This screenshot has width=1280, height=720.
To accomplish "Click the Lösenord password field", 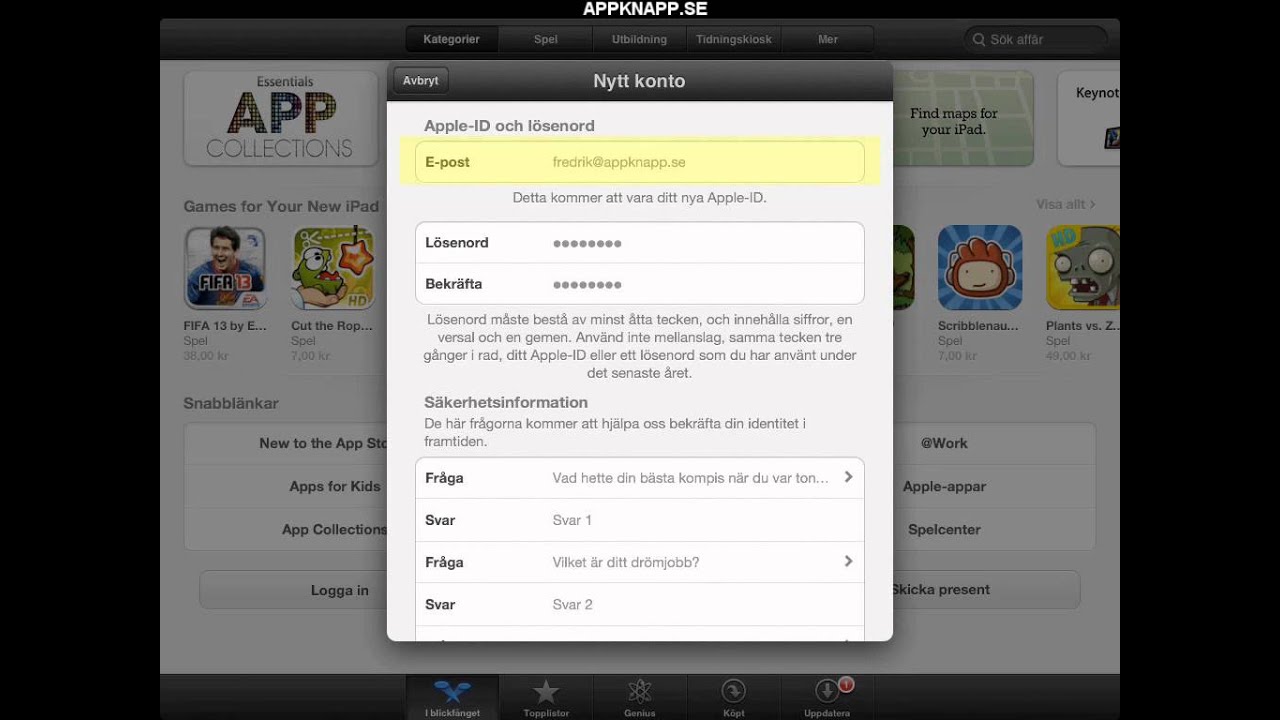I will 640,243.
